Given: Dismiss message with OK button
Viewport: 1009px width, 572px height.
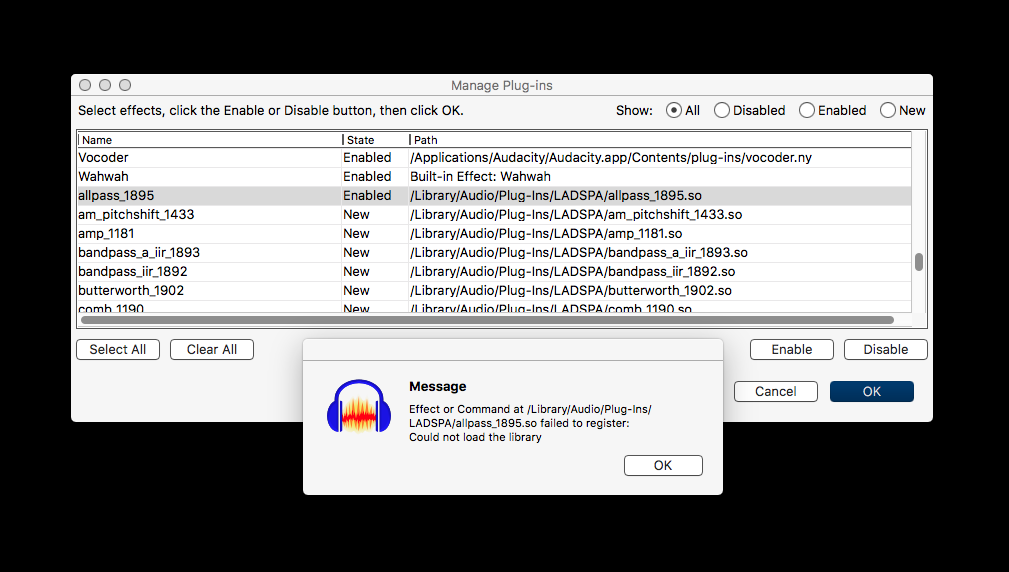Looking at the screenshot, I should [663, 465].
